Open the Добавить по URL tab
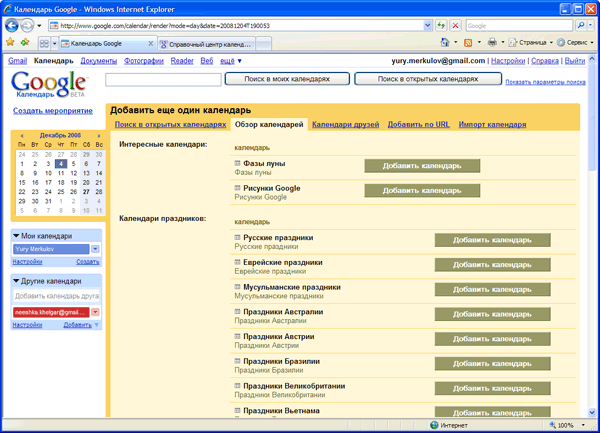This screenshot has height=433, width=600. point(419,124)
